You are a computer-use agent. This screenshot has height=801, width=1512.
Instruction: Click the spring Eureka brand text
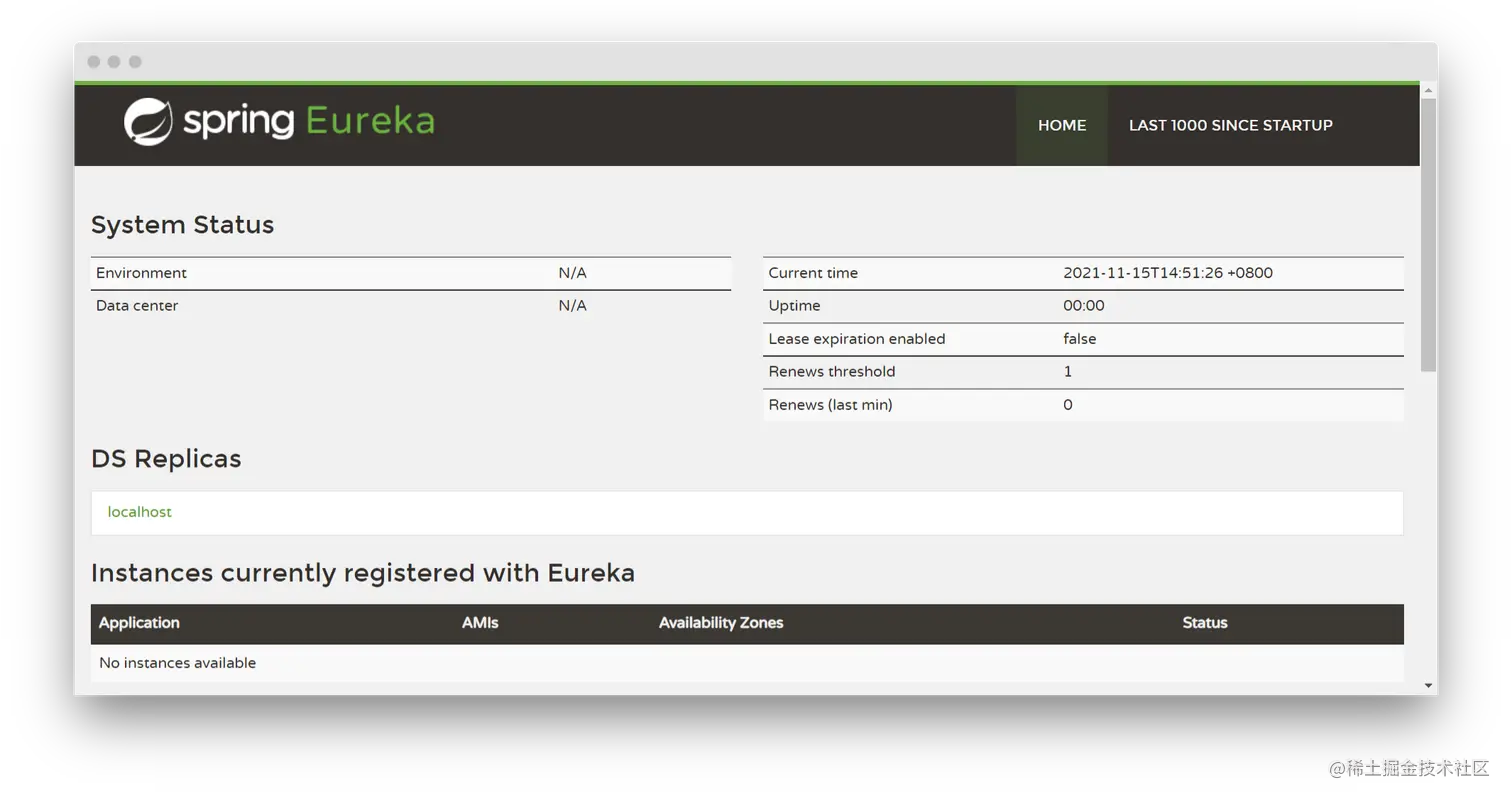click(x=309, y=122)
